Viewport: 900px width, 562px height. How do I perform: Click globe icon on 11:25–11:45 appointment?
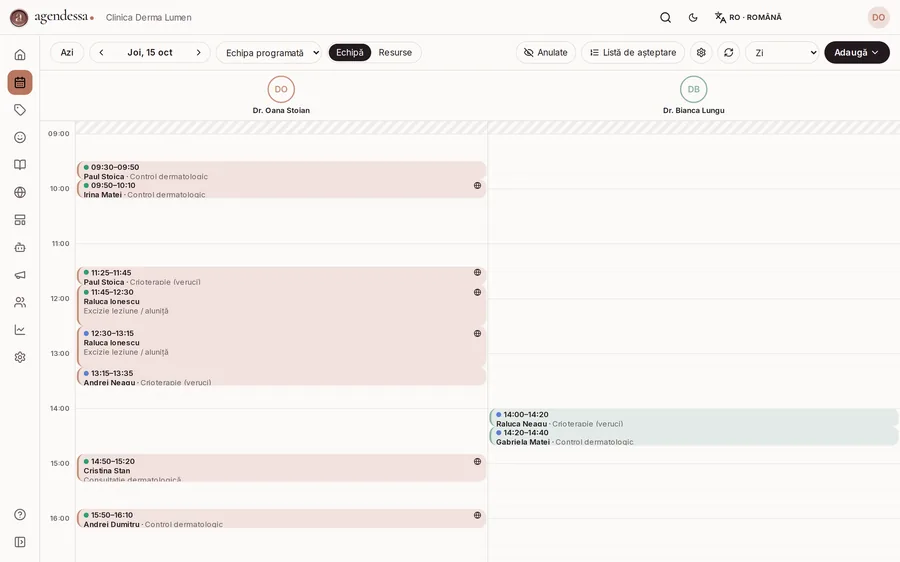tap(477, 272)
